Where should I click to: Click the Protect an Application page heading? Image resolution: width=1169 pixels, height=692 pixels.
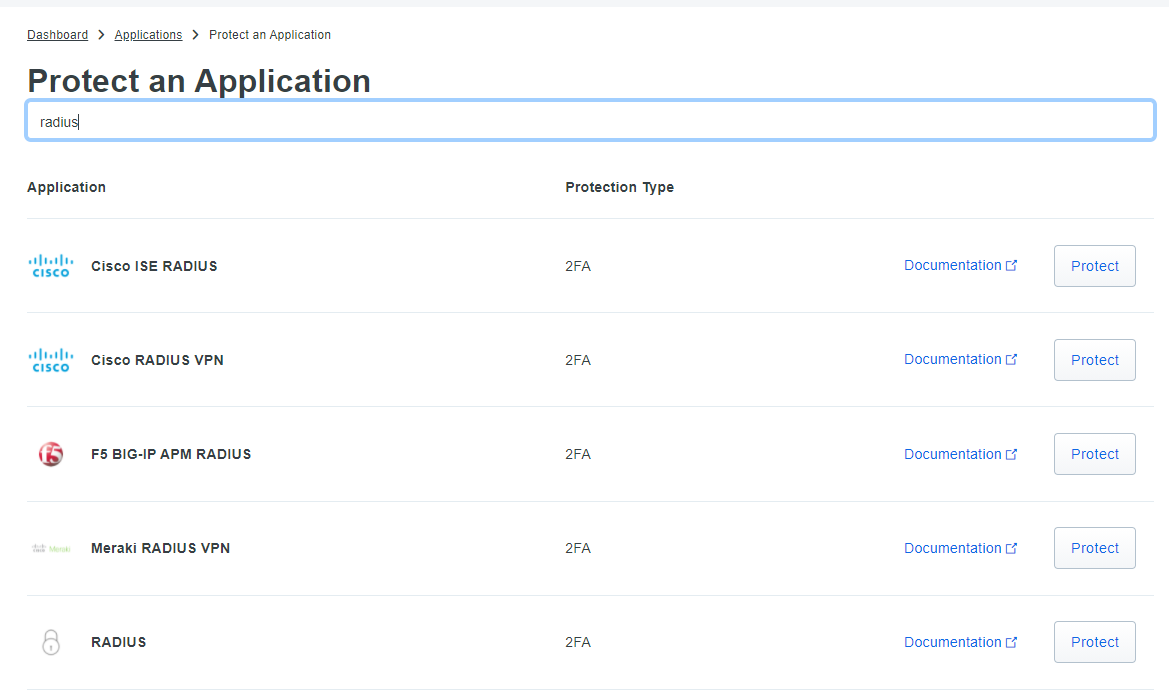(199, 81)
